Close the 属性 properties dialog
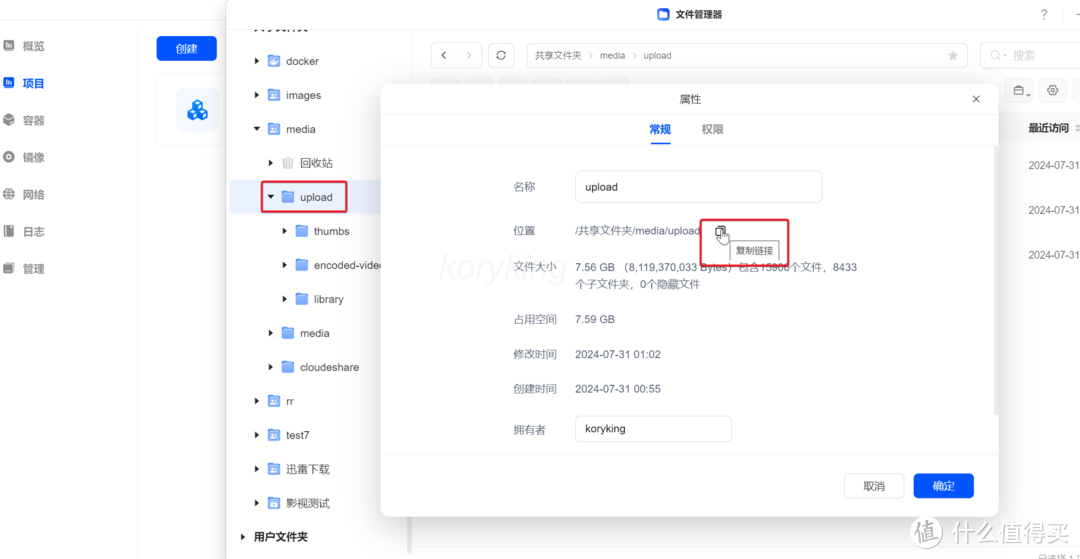Screen dimensions: 1080x559 tap(976, 99)
